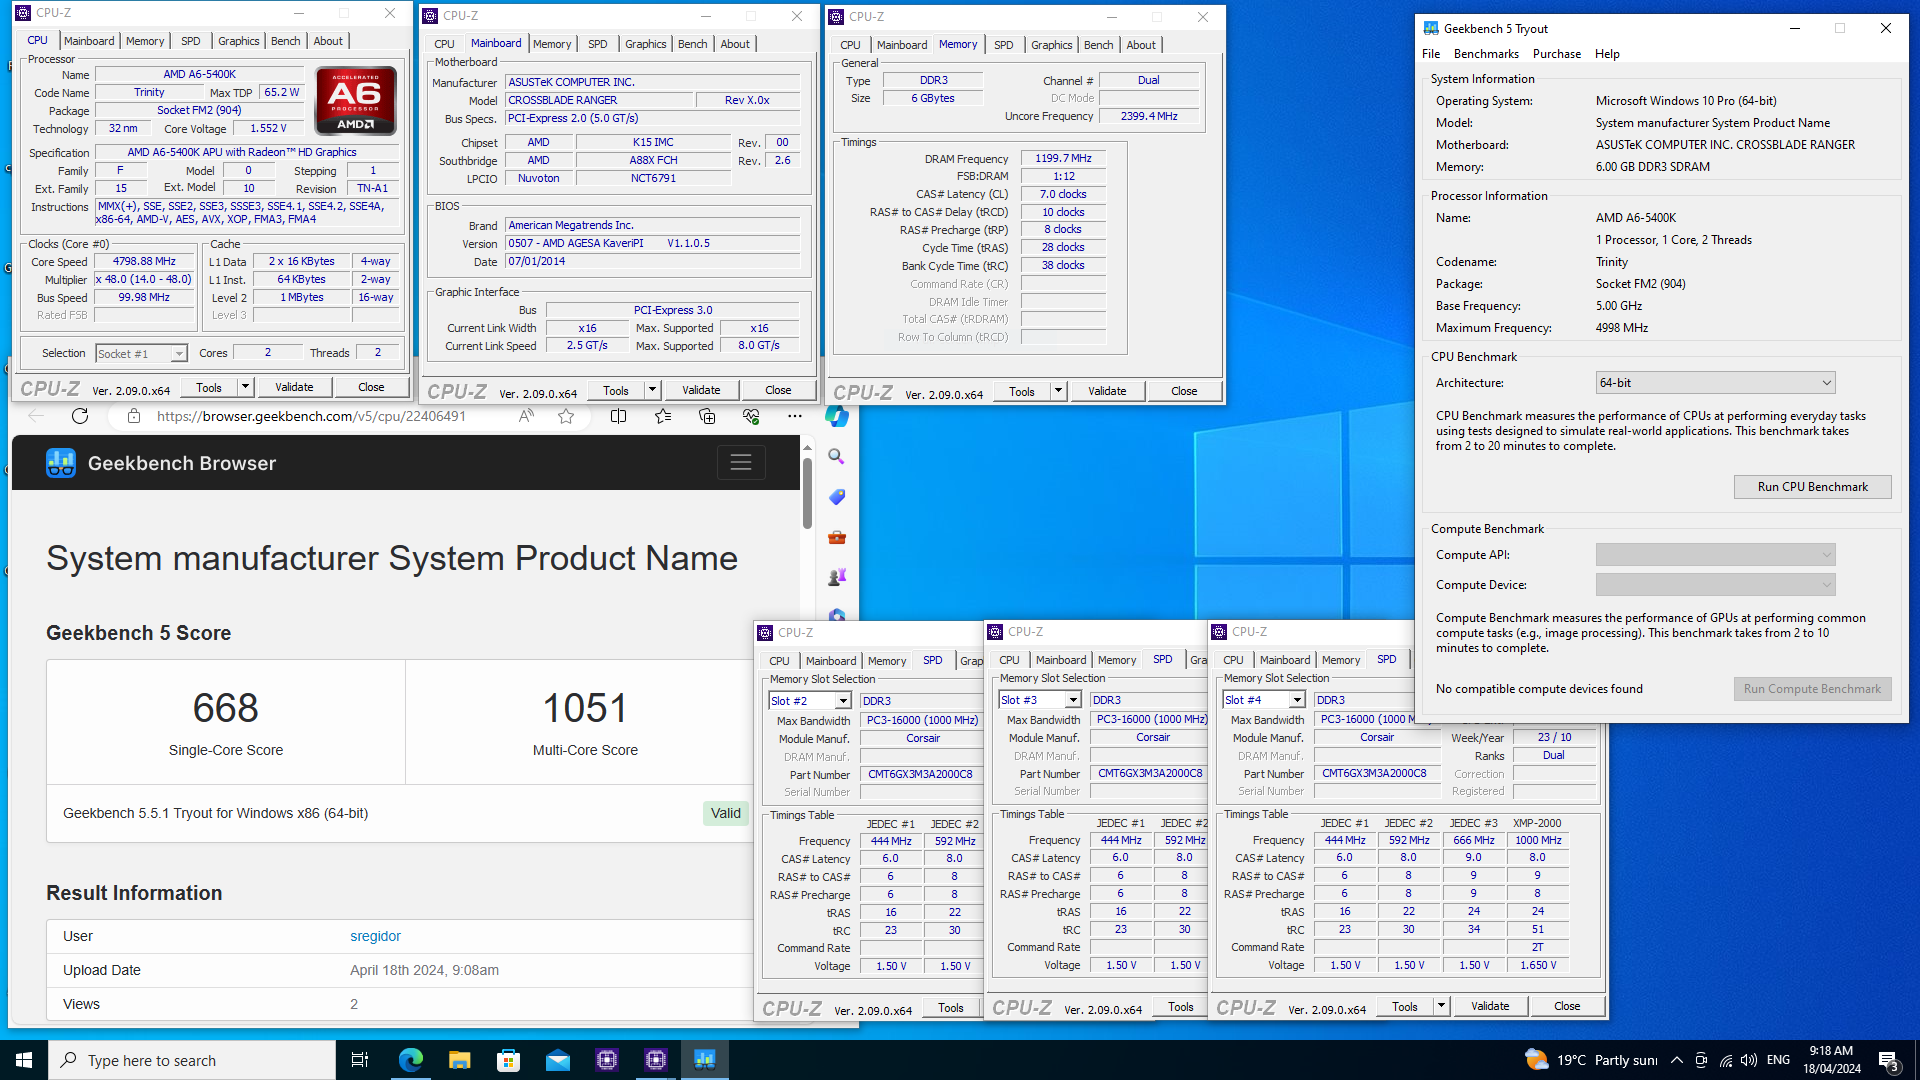
Task: Click Validate in CPU-Z Slot #4 window
Action: tap(1490, 1006)
